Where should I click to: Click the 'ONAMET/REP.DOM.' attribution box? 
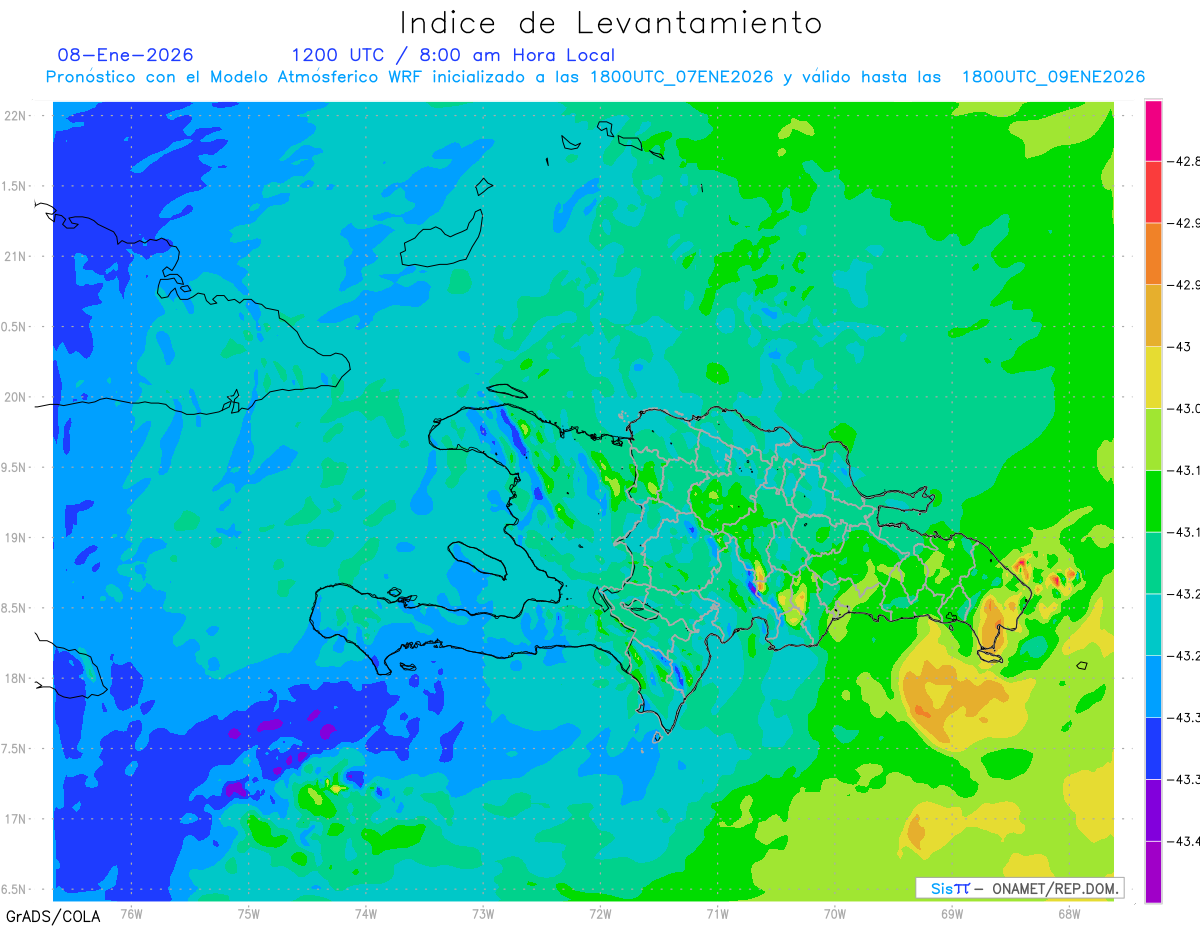(x=1020, y=888)
